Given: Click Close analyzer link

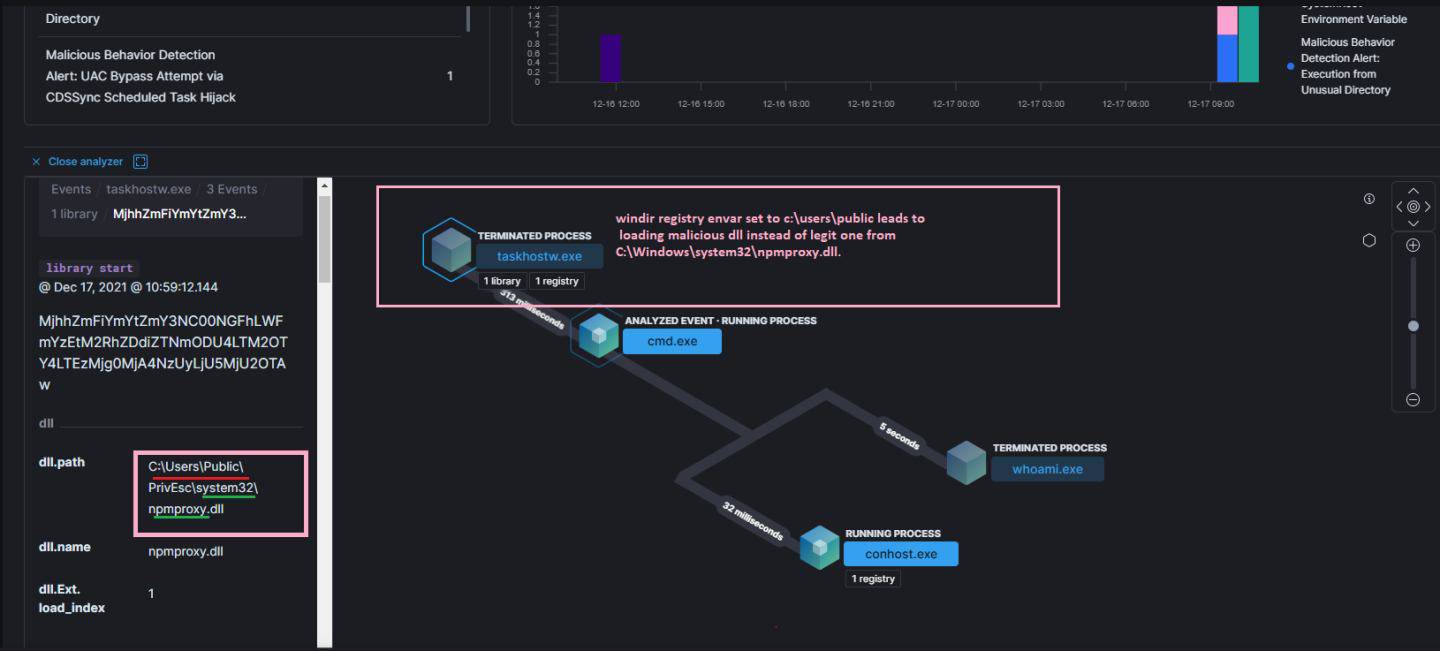Looking at the screenshot, I should pyautogui.click(x=85, y=162).
